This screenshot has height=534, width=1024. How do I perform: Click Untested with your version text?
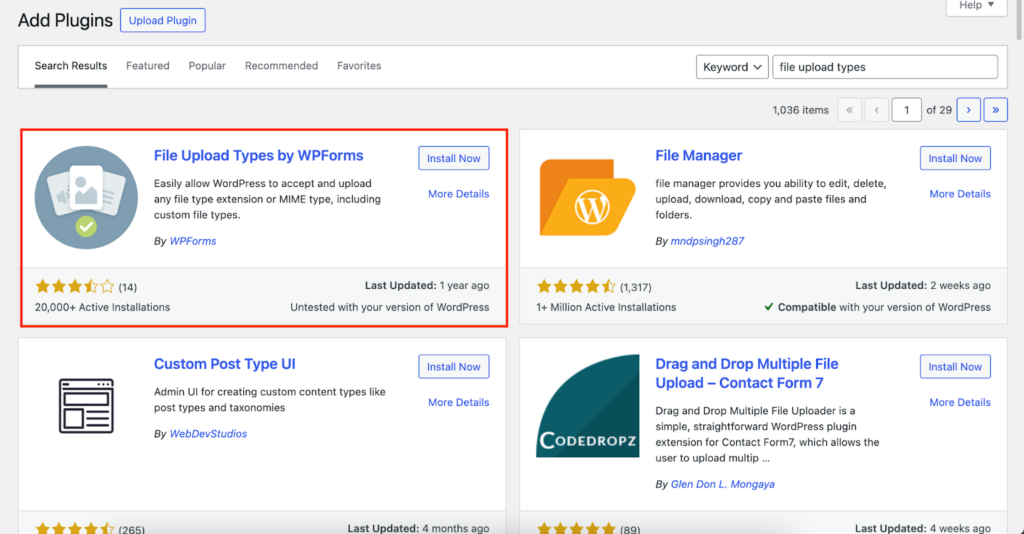(x=390, y=307)
